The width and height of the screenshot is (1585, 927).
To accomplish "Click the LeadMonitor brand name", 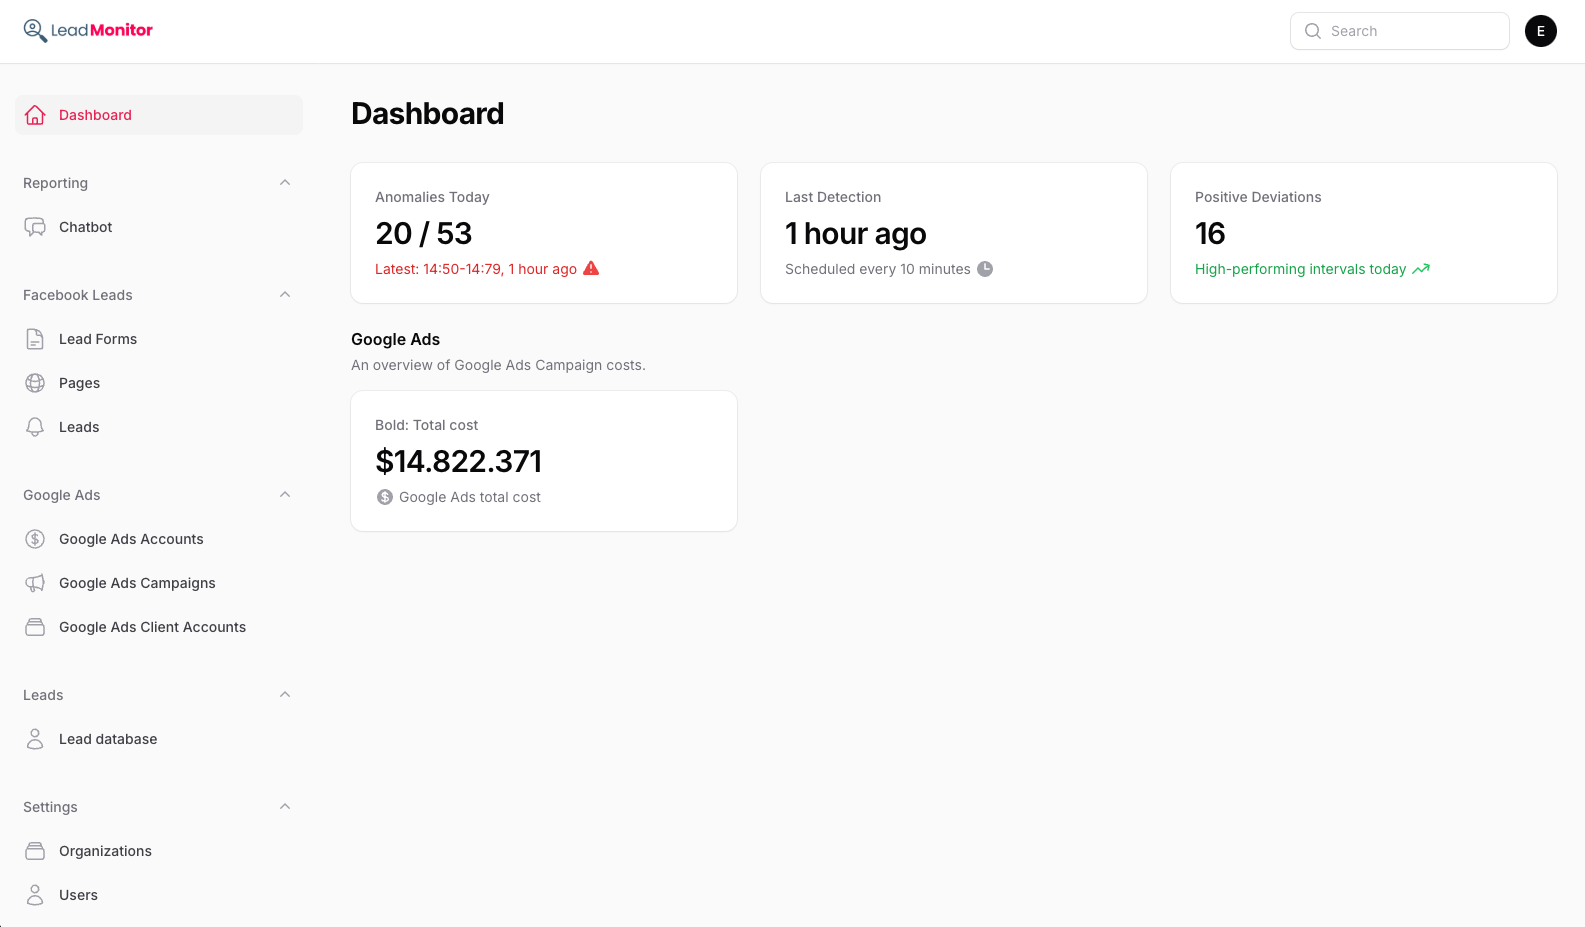I will point(102,30).
